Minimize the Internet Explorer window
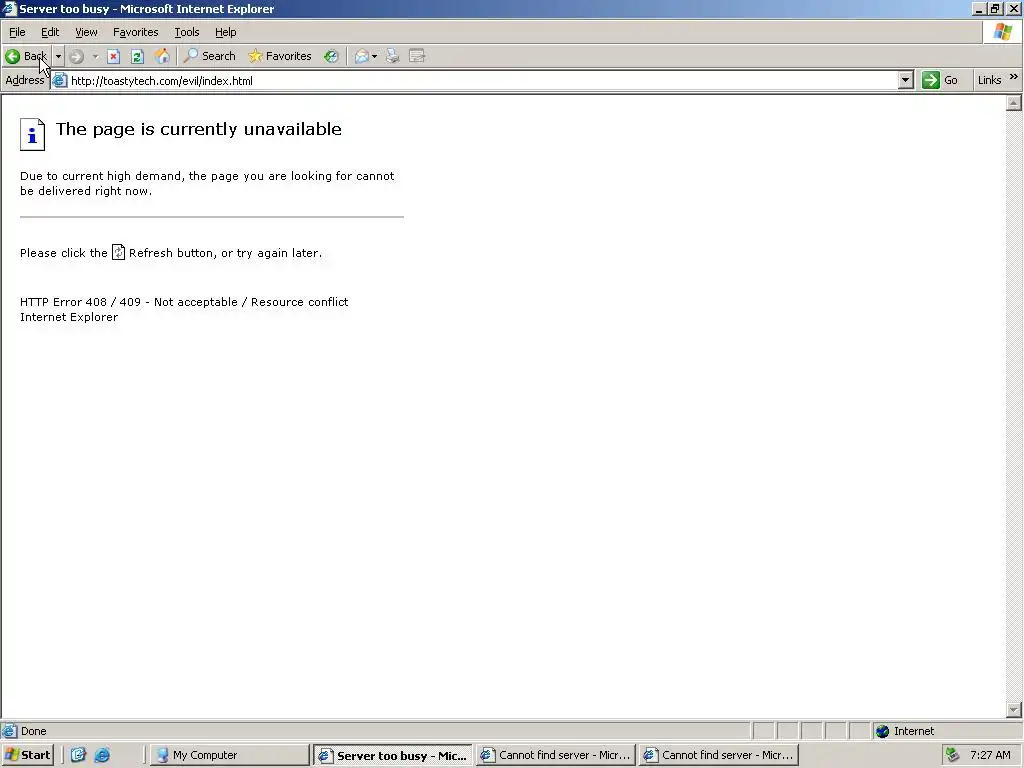1024x768 pixels. [x=979, y=8]
